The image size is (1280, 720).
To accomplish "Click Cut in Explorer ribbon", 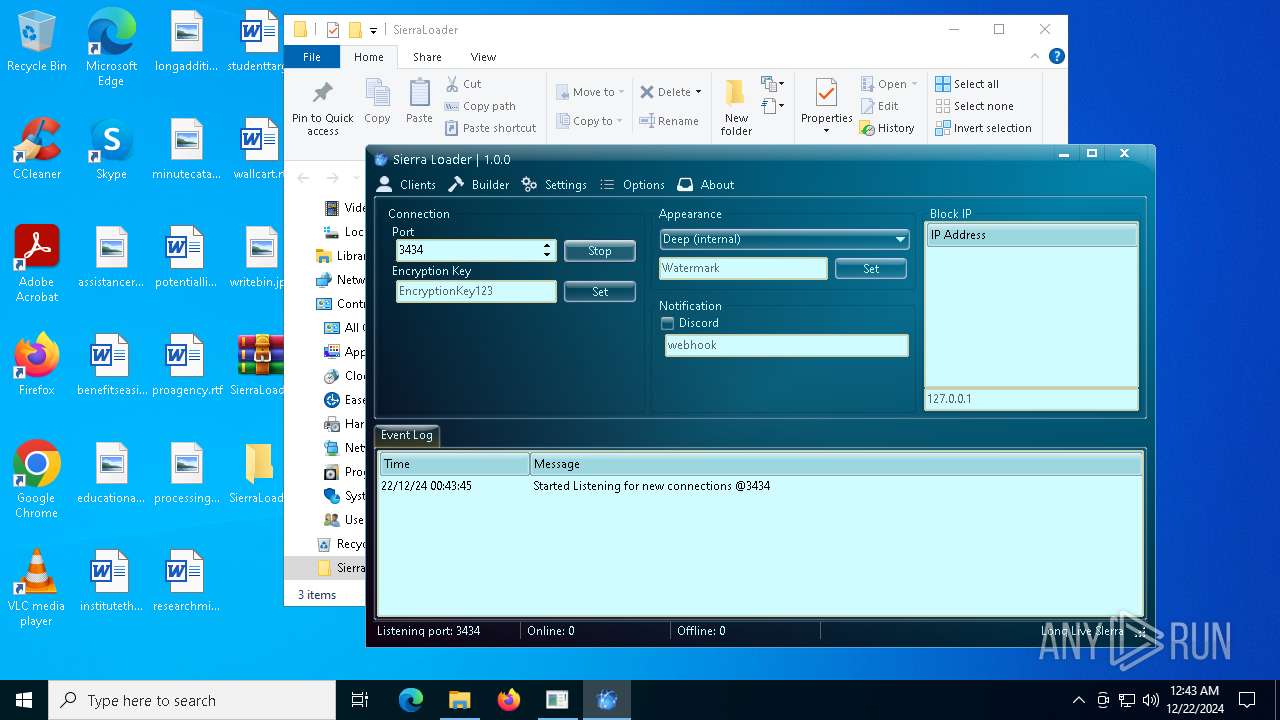I will click(x=463, y=84).
